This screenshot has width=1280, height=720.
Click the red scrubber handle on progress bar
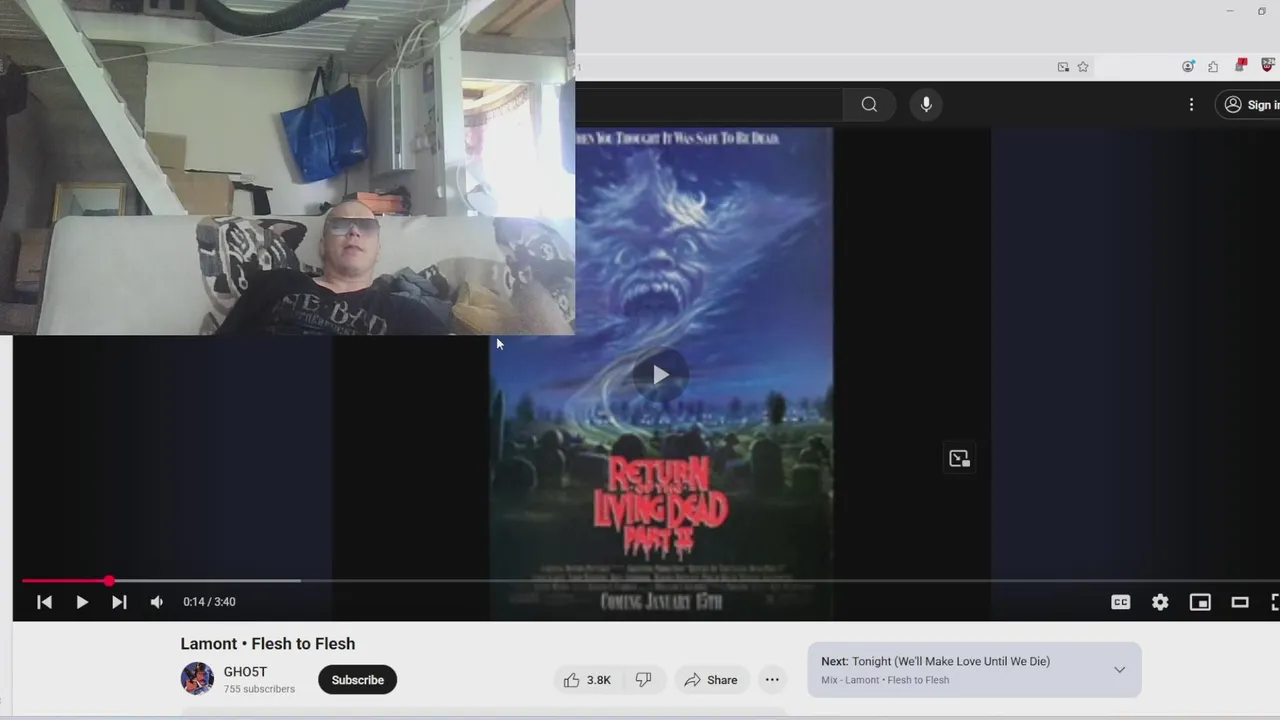(x=109, y=580)
